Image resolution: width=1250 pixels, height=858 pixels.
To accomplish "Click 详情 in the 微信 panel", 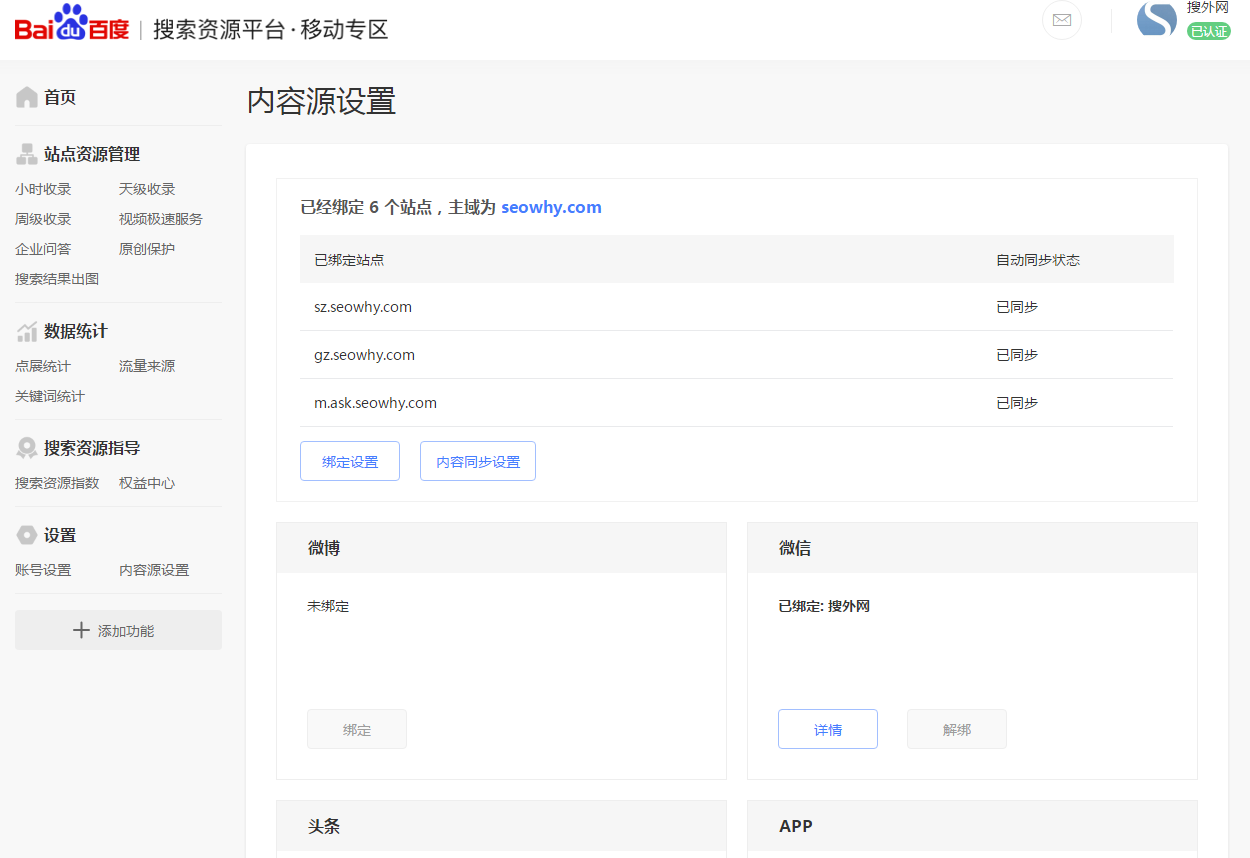I will coord(828,729).
